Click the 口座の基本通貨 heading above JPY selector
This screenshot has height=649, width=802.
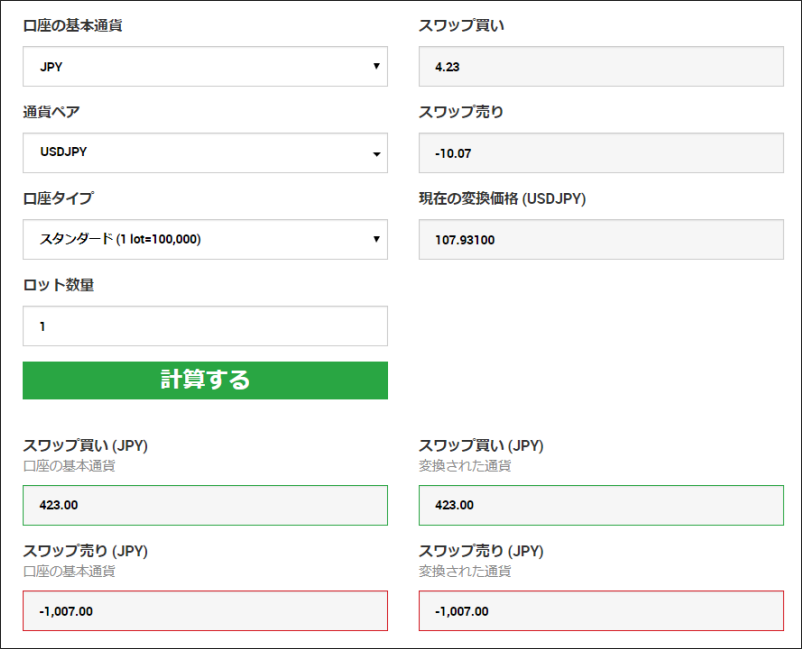coord(73,25)
